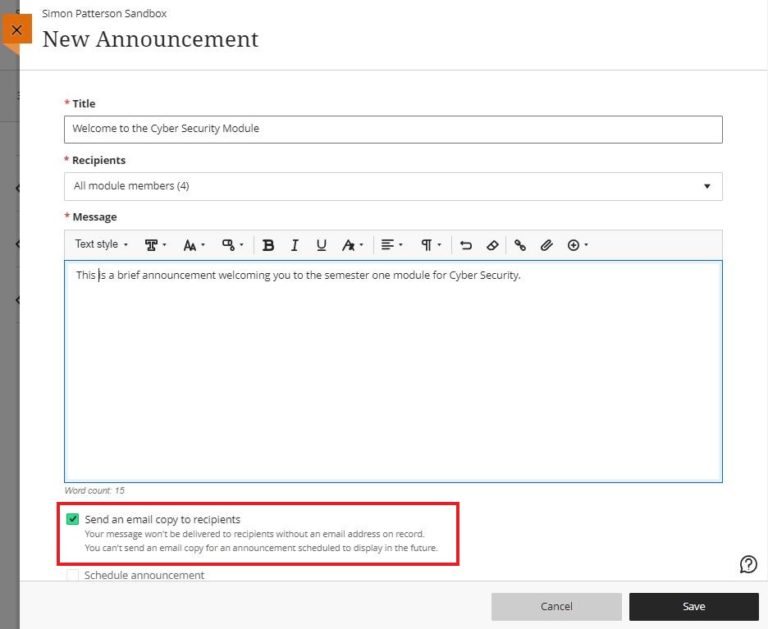This screenshot has width=768, height=629.
Task: Open the help question mark icon
Action: pyautogui.click(x=748, y=564)
